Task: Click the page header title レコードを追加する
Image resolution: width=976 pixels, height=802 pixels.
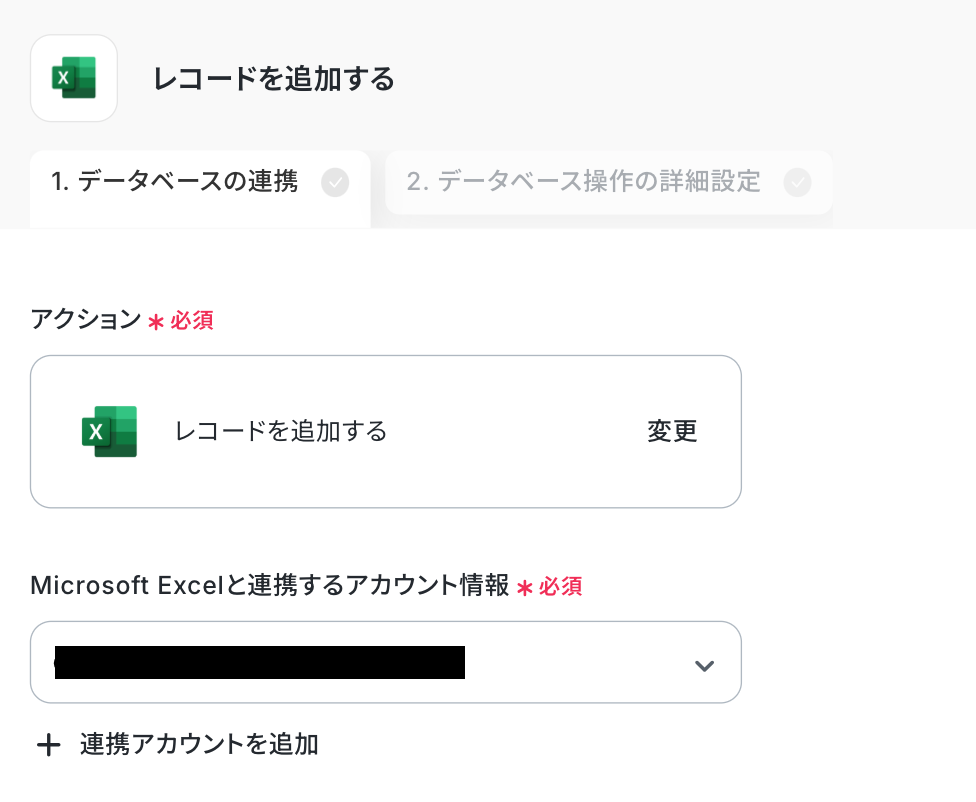Action: (x=274, y=79)
